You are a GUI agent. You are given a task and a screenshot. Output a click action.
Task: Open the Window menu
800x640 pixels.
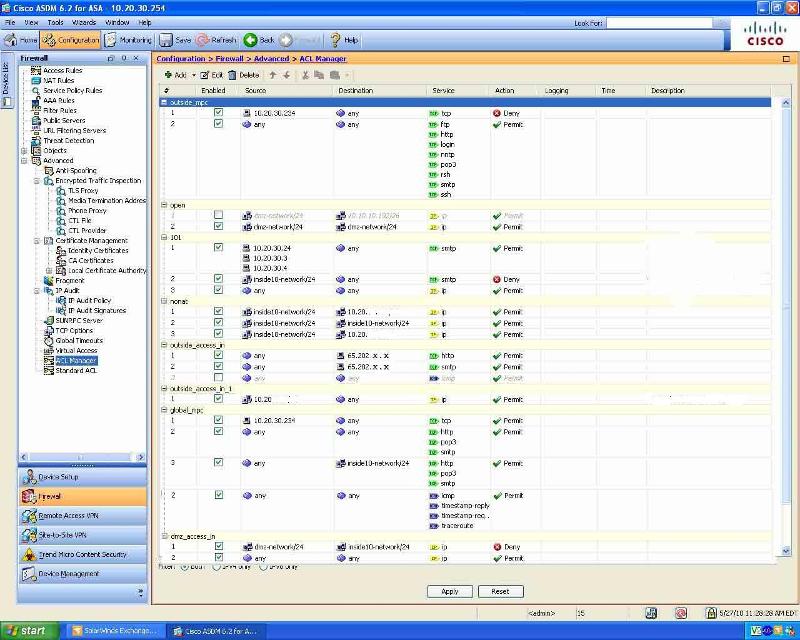click(x=117, y=22)
